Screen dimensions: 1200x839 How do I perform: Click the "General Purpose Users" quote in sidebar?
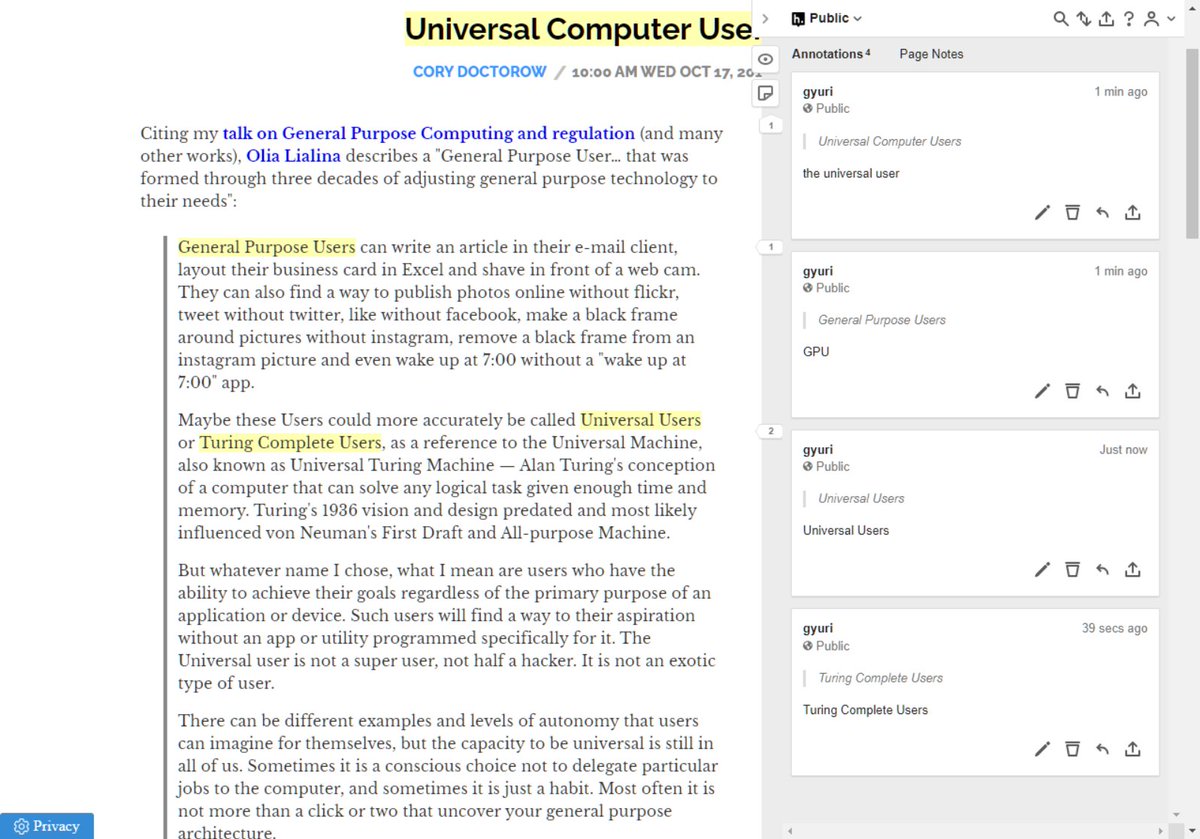click(x=881, y=320)
